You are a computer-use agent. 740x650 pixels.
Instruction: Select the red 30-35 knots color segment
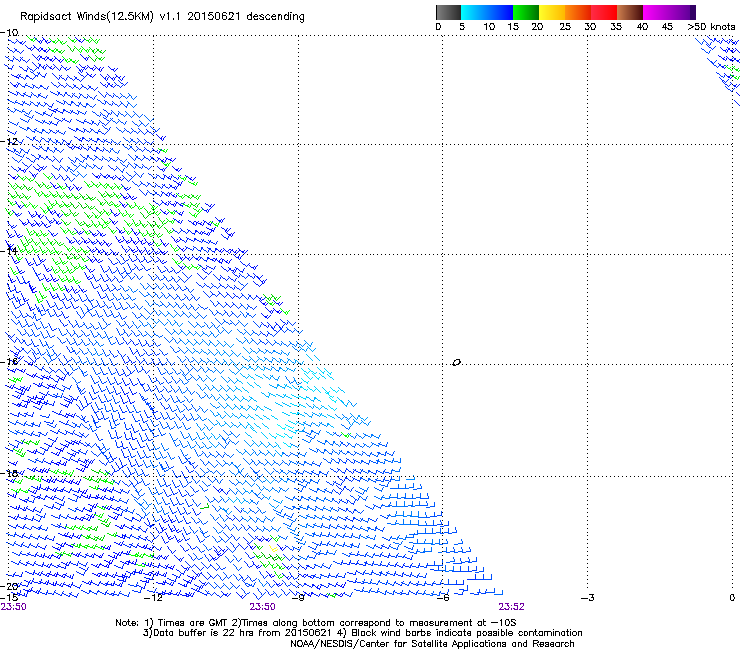click(x=604, y=12)
